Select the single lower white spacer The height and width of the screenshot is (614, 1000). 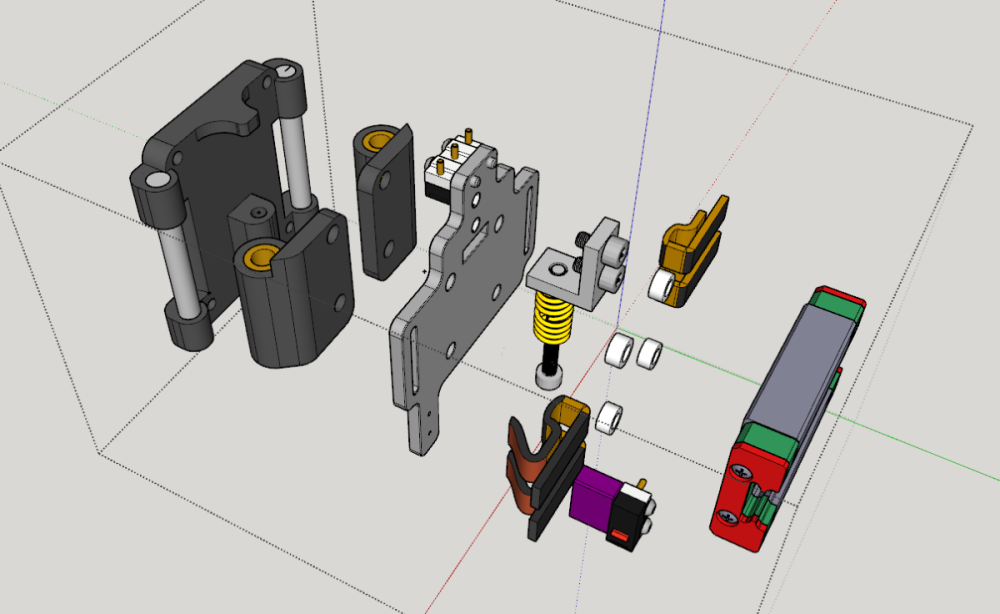609,418
